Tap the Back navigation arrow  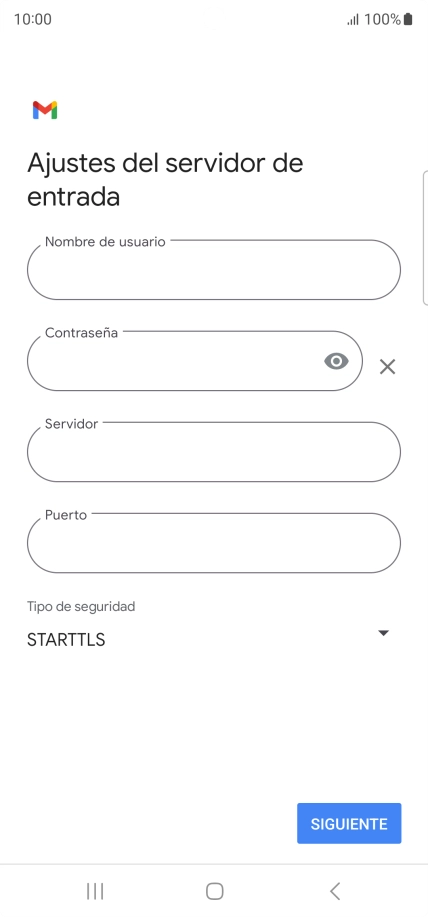coord(334,891)
